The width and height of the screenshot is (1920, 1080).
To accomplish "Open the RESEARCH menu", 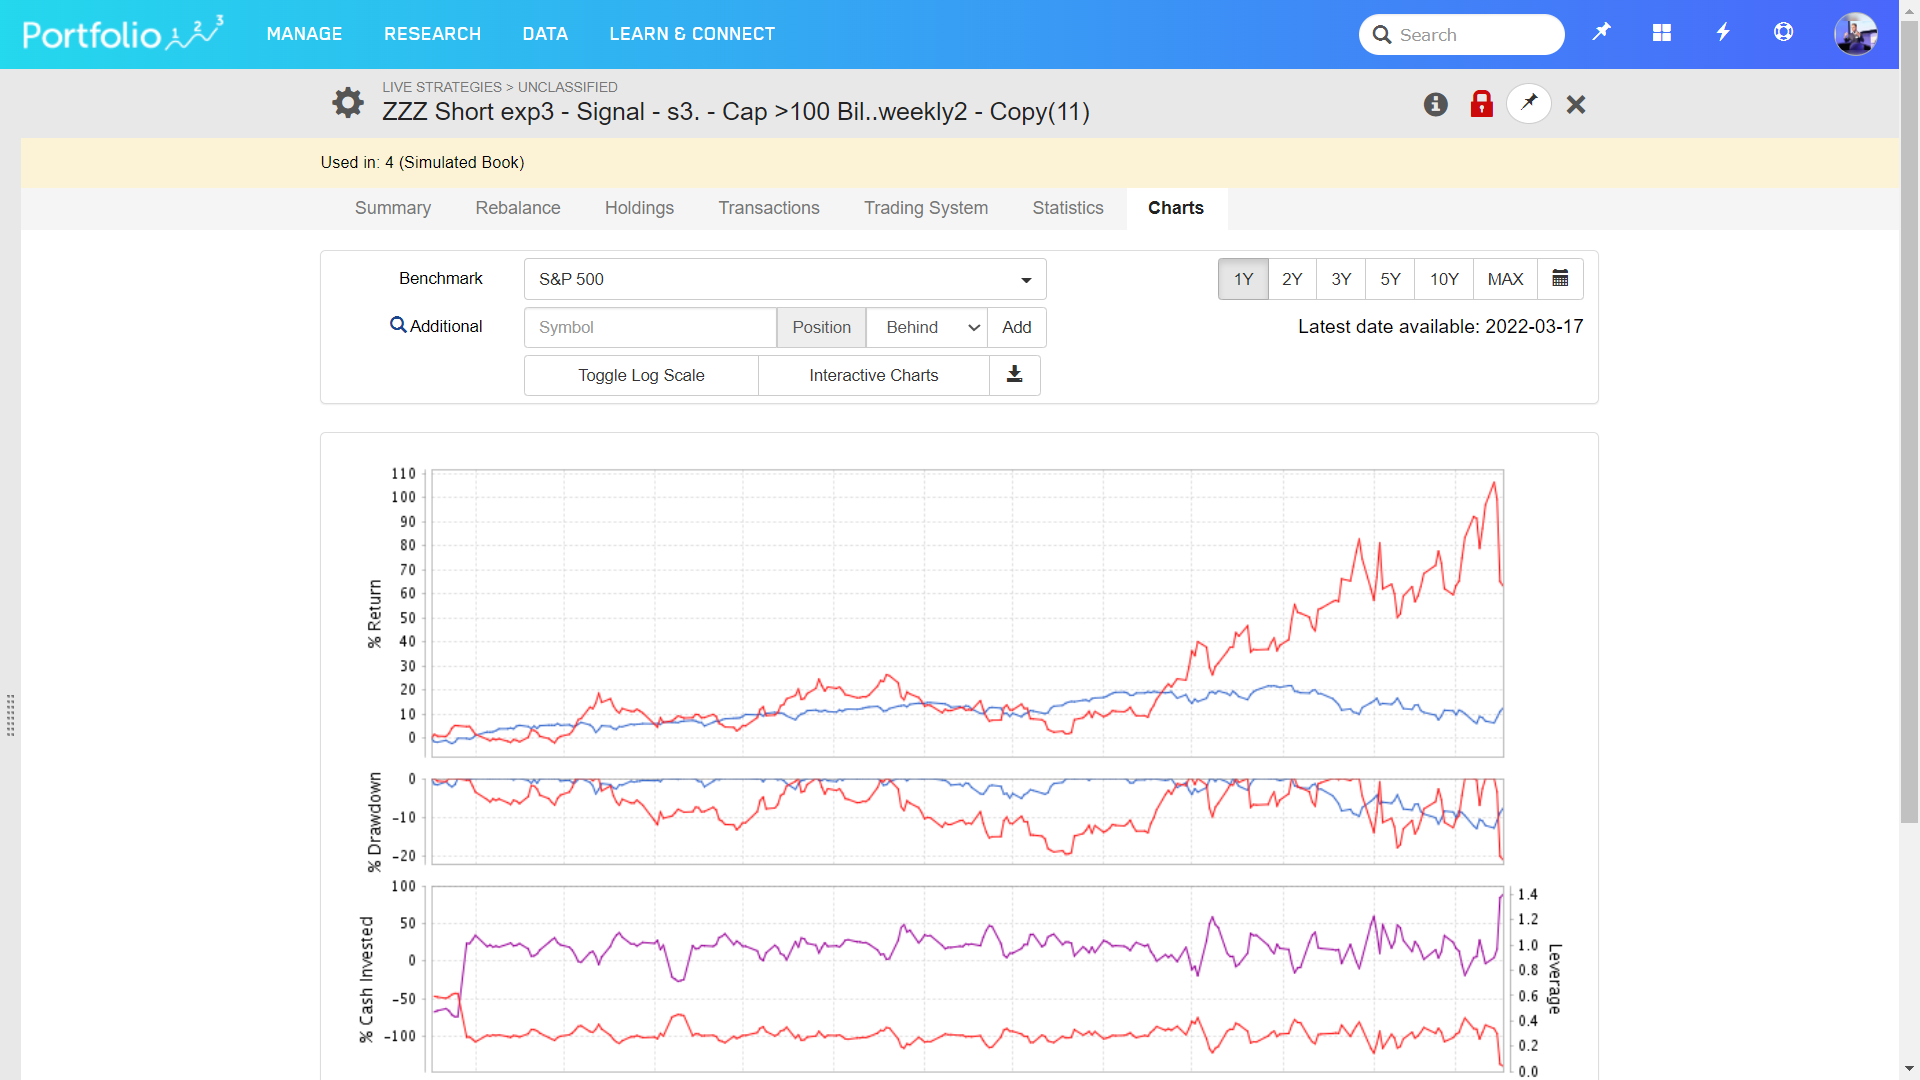I will 432,34.
